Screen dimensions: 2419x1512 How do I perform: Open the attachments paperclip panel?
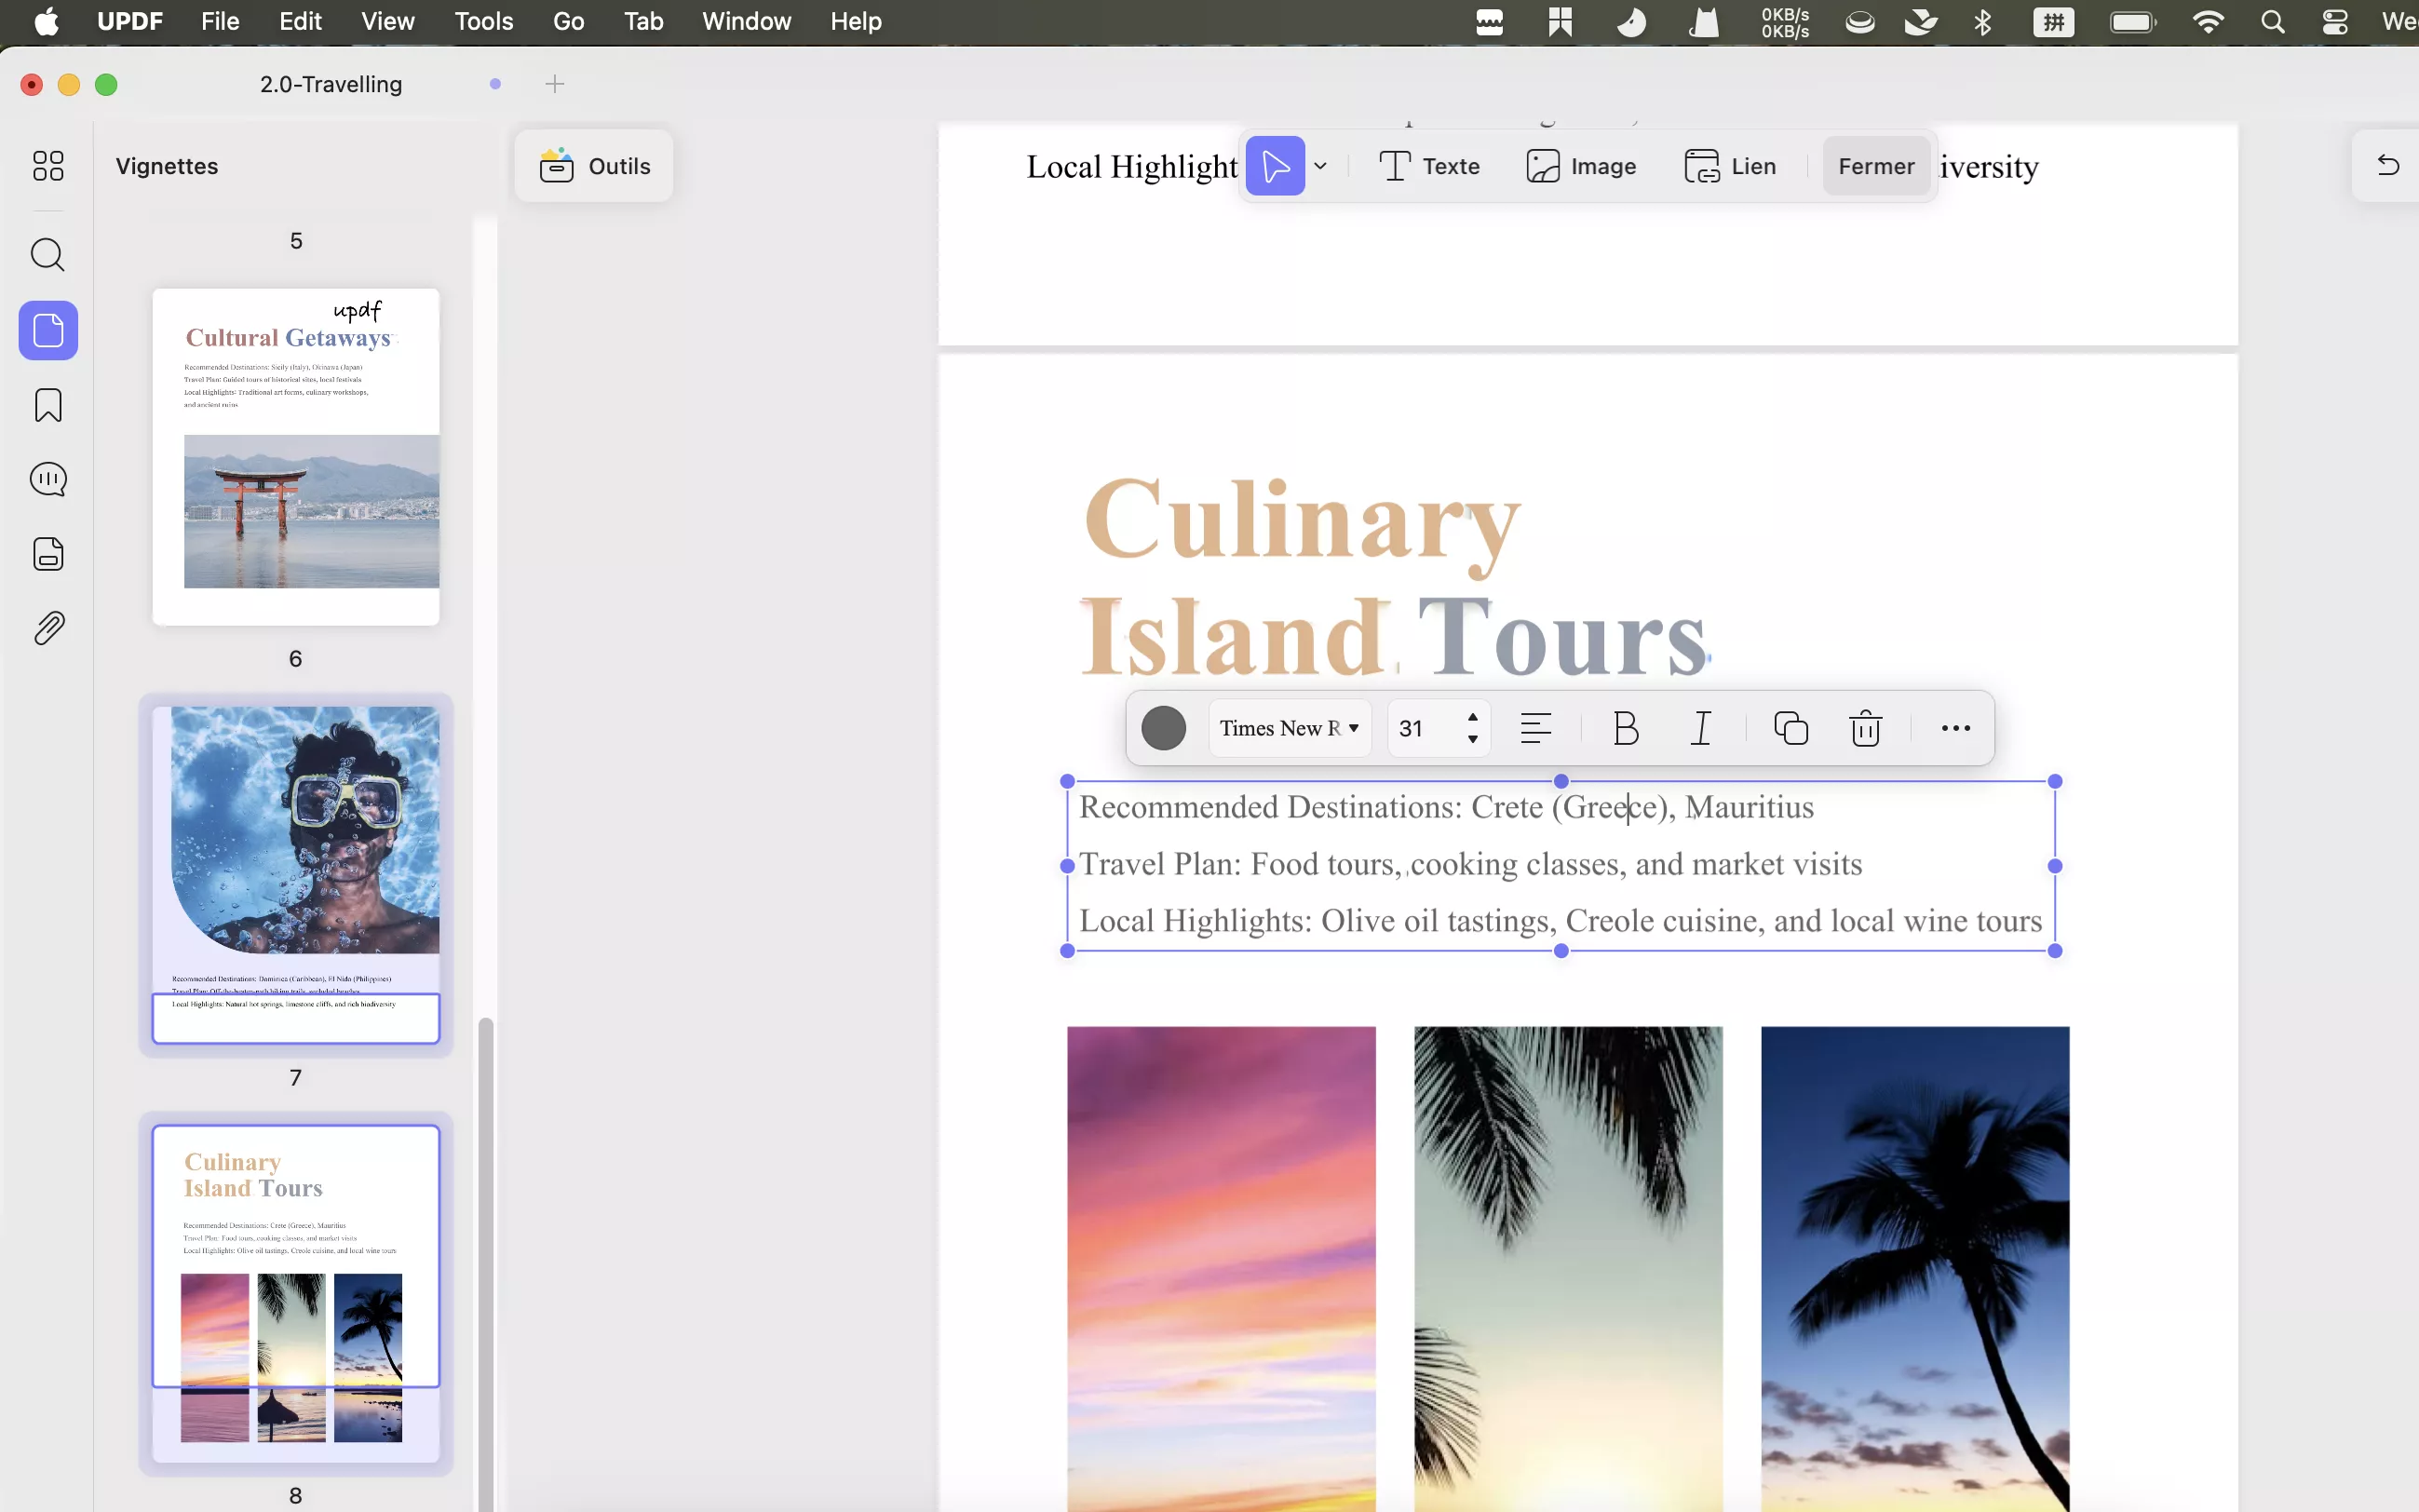[x=48, y=628]
